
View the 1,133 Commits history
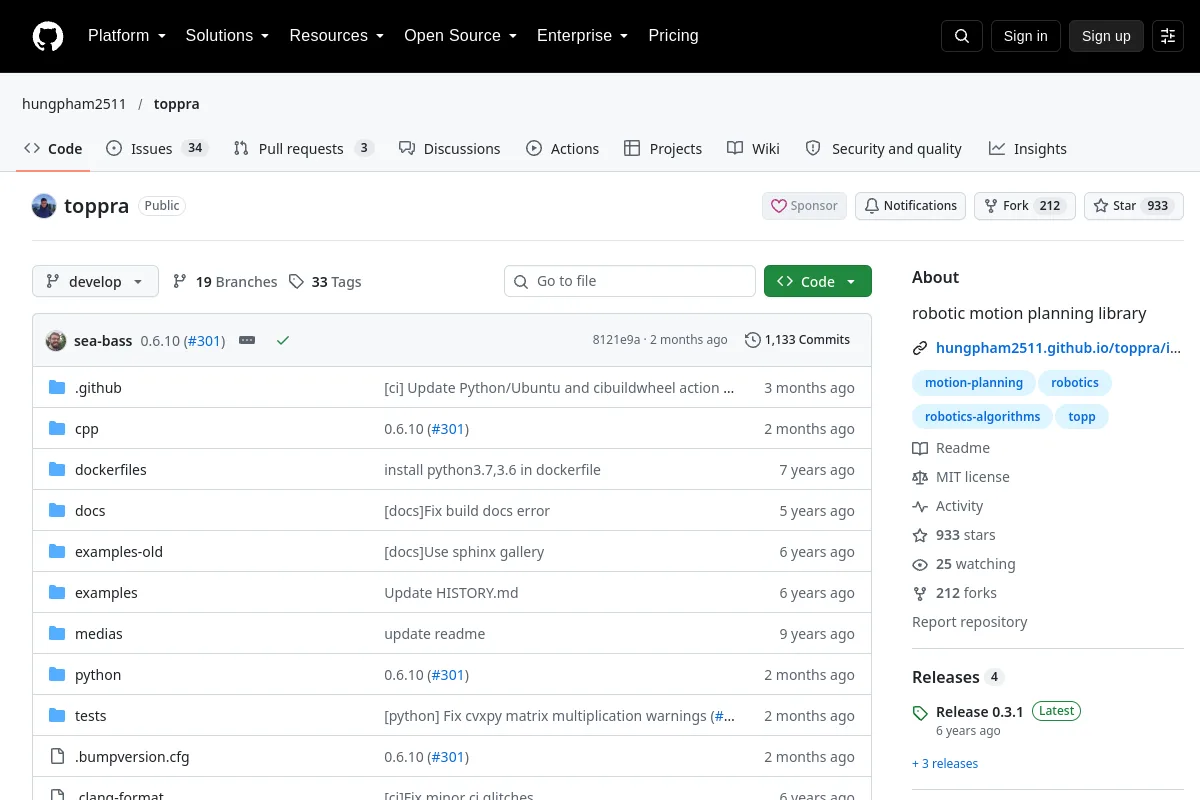(x=797, y=340)
